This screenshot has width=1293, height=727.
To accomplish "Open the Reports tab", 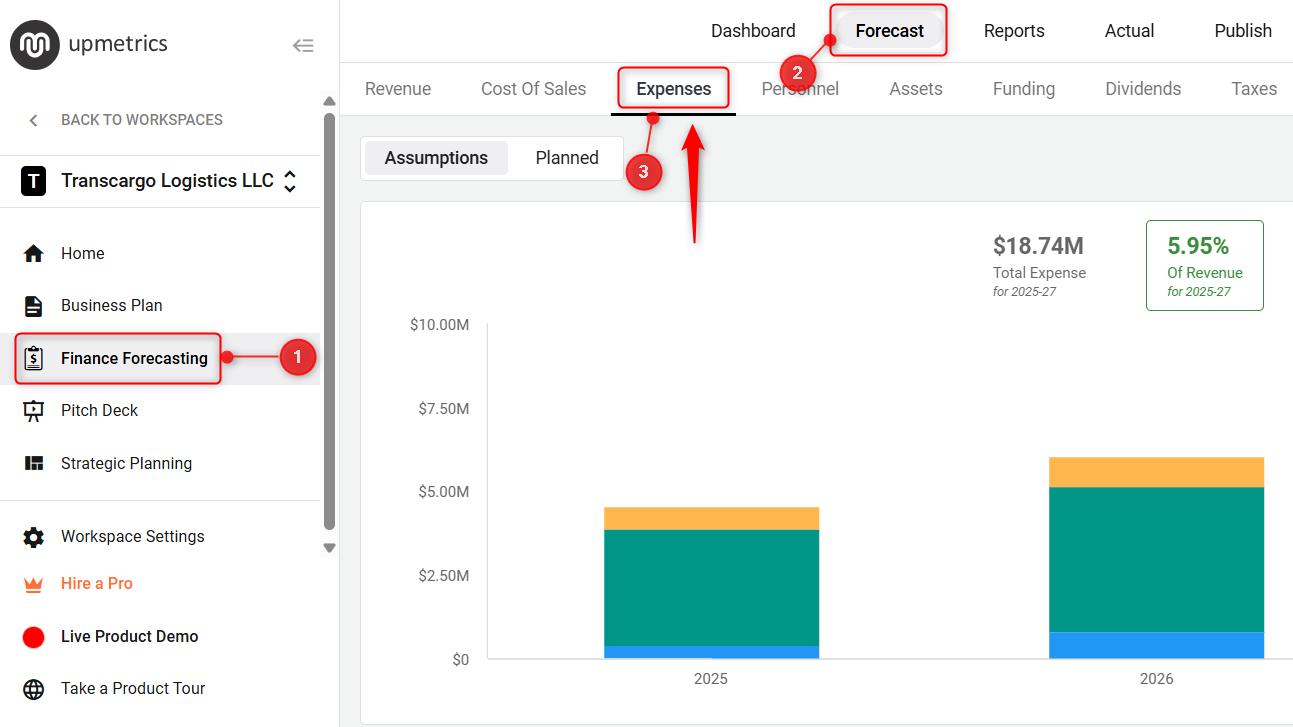I will pos(1014,31).
